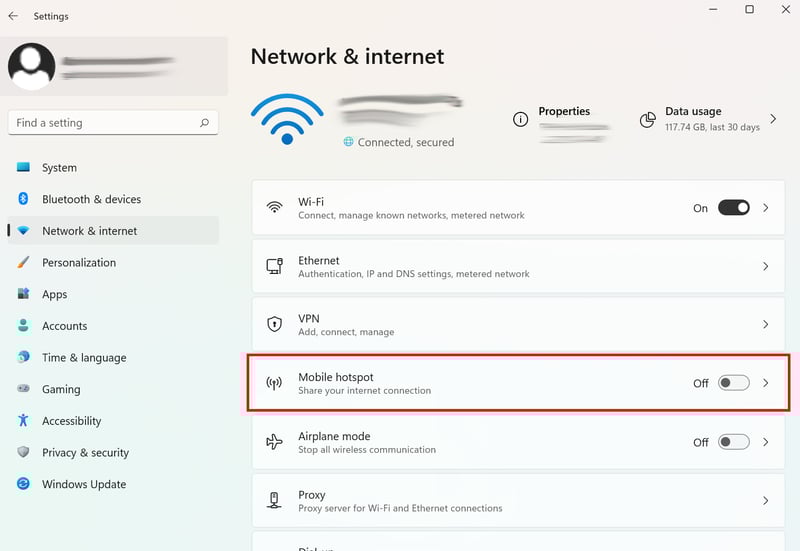Expand Ethernet settings with its chevron
800x551 pixels.
click(765, 266)
